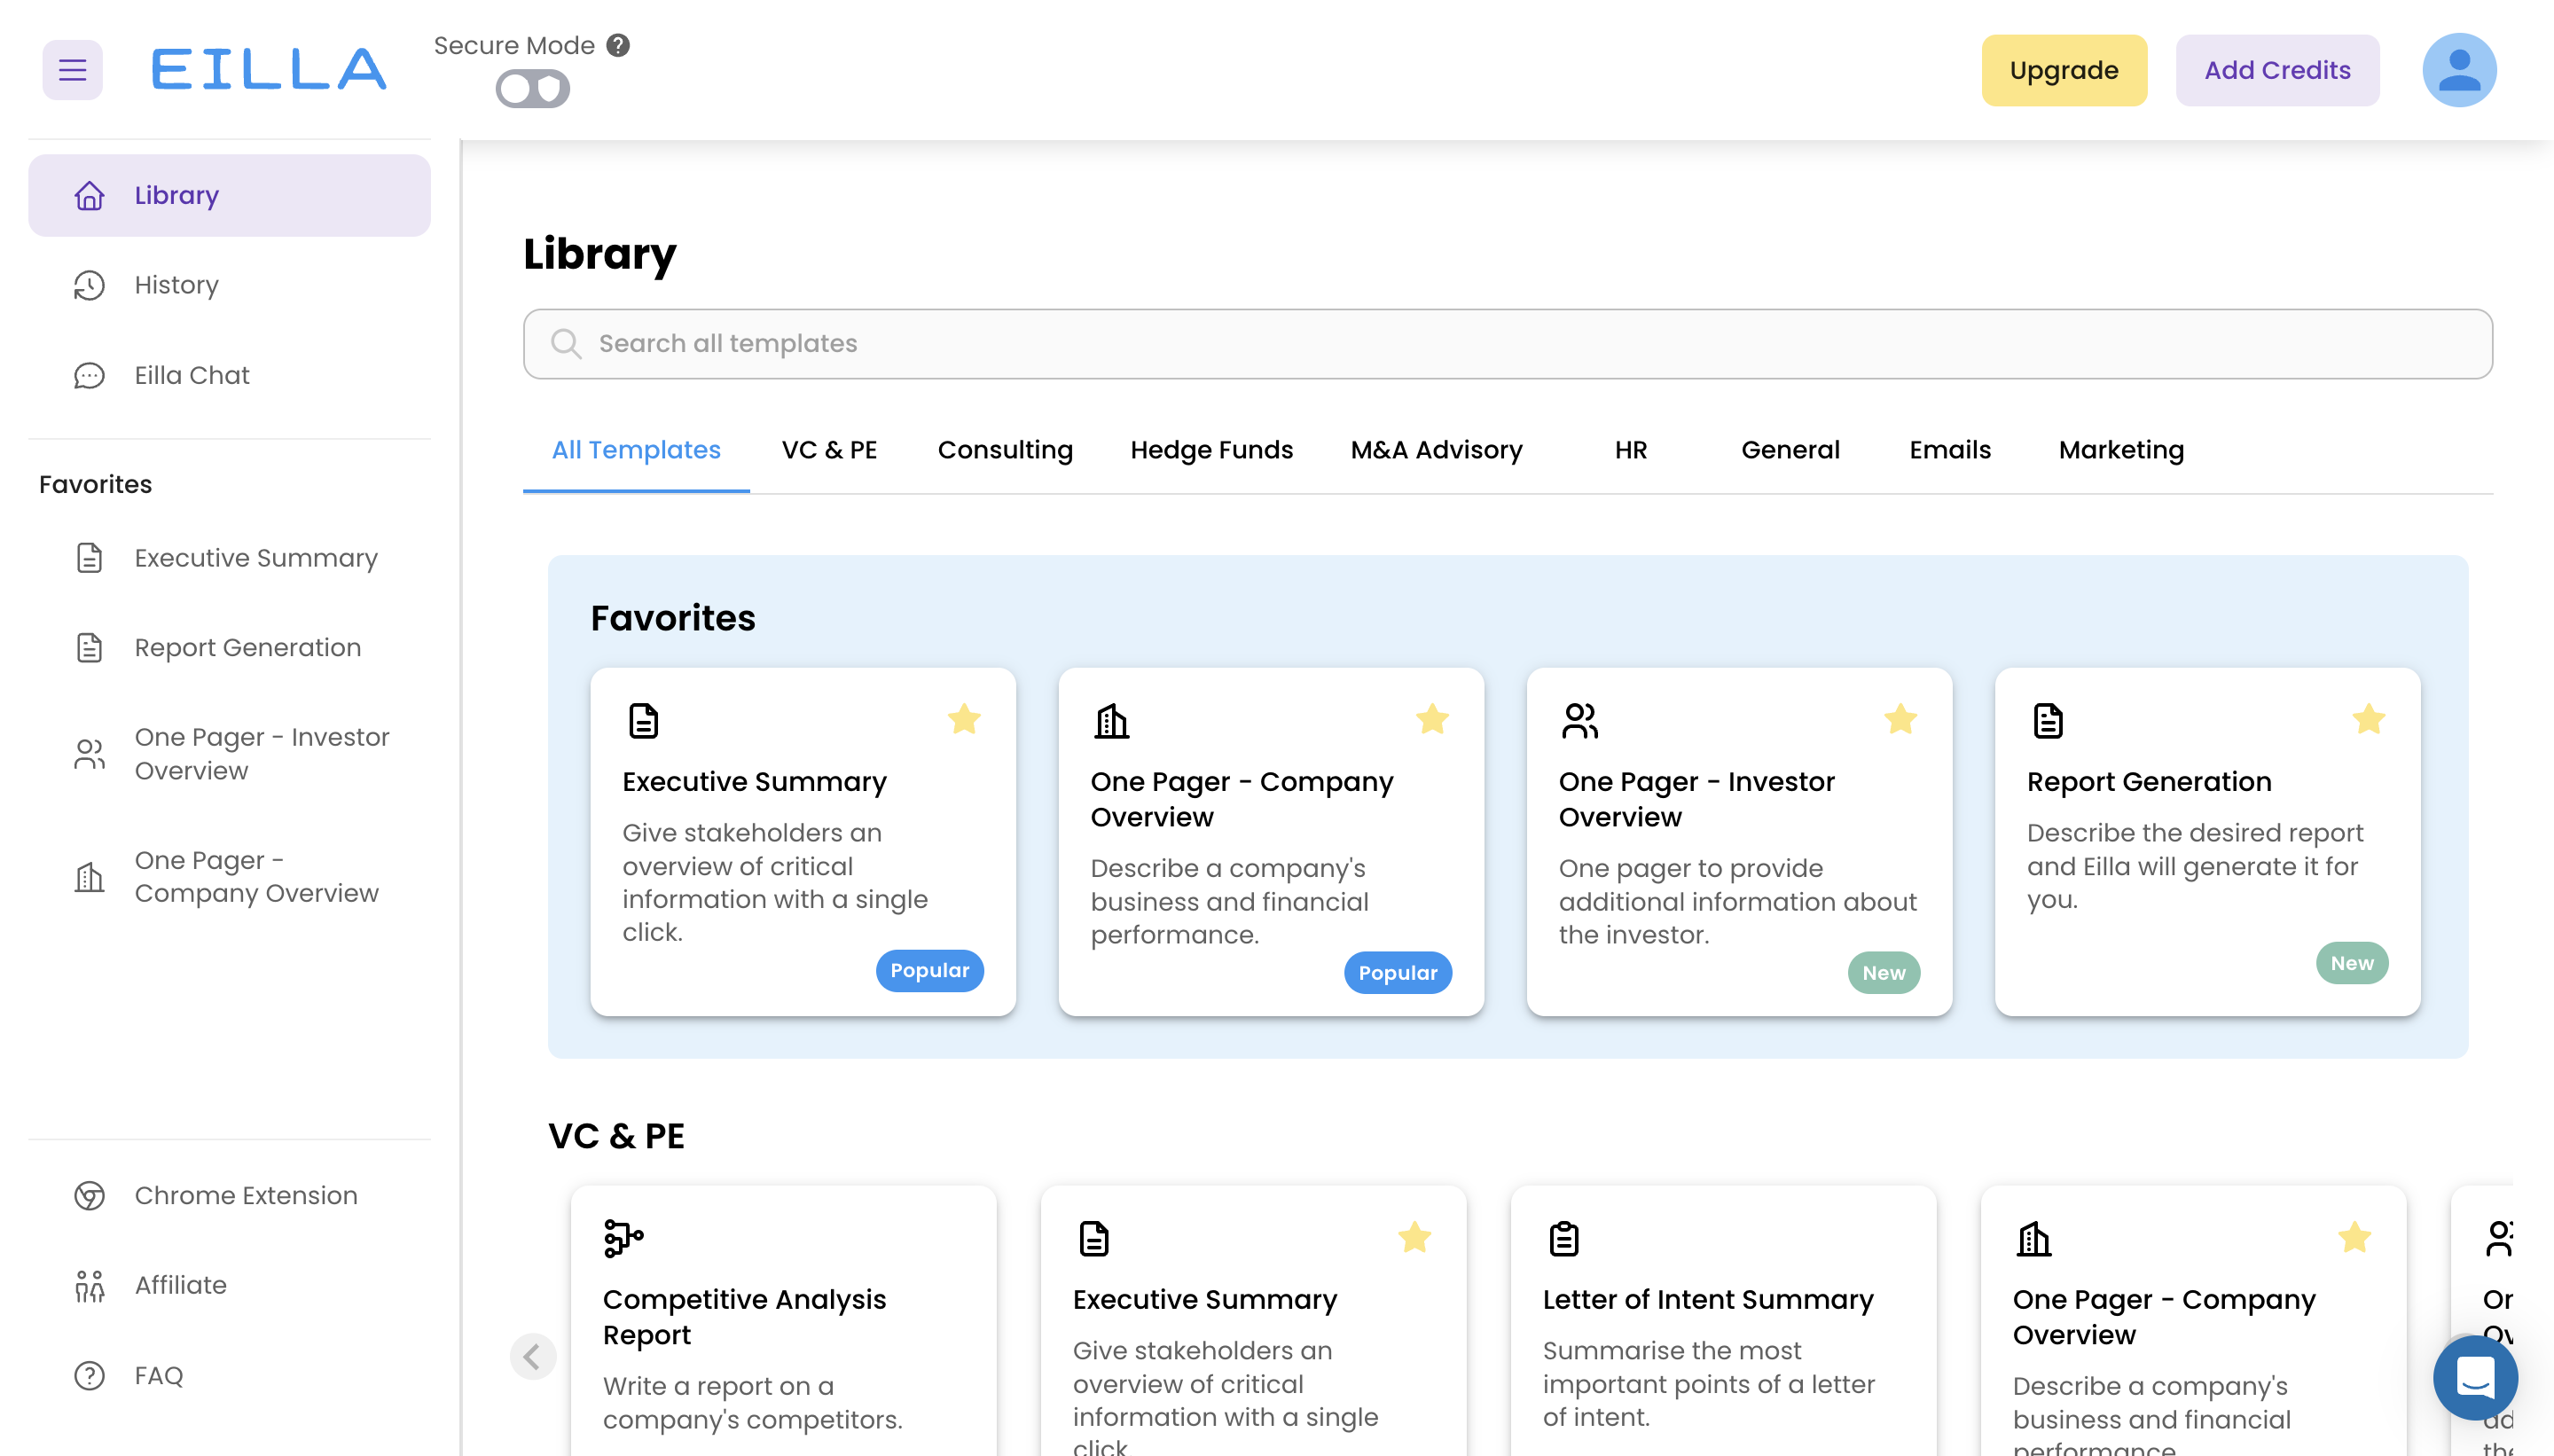Image resolution: width=2554 pixels, height=1456 pixels.
Task: Switch to the VC & PE tab
Action: tap(829, 450)
